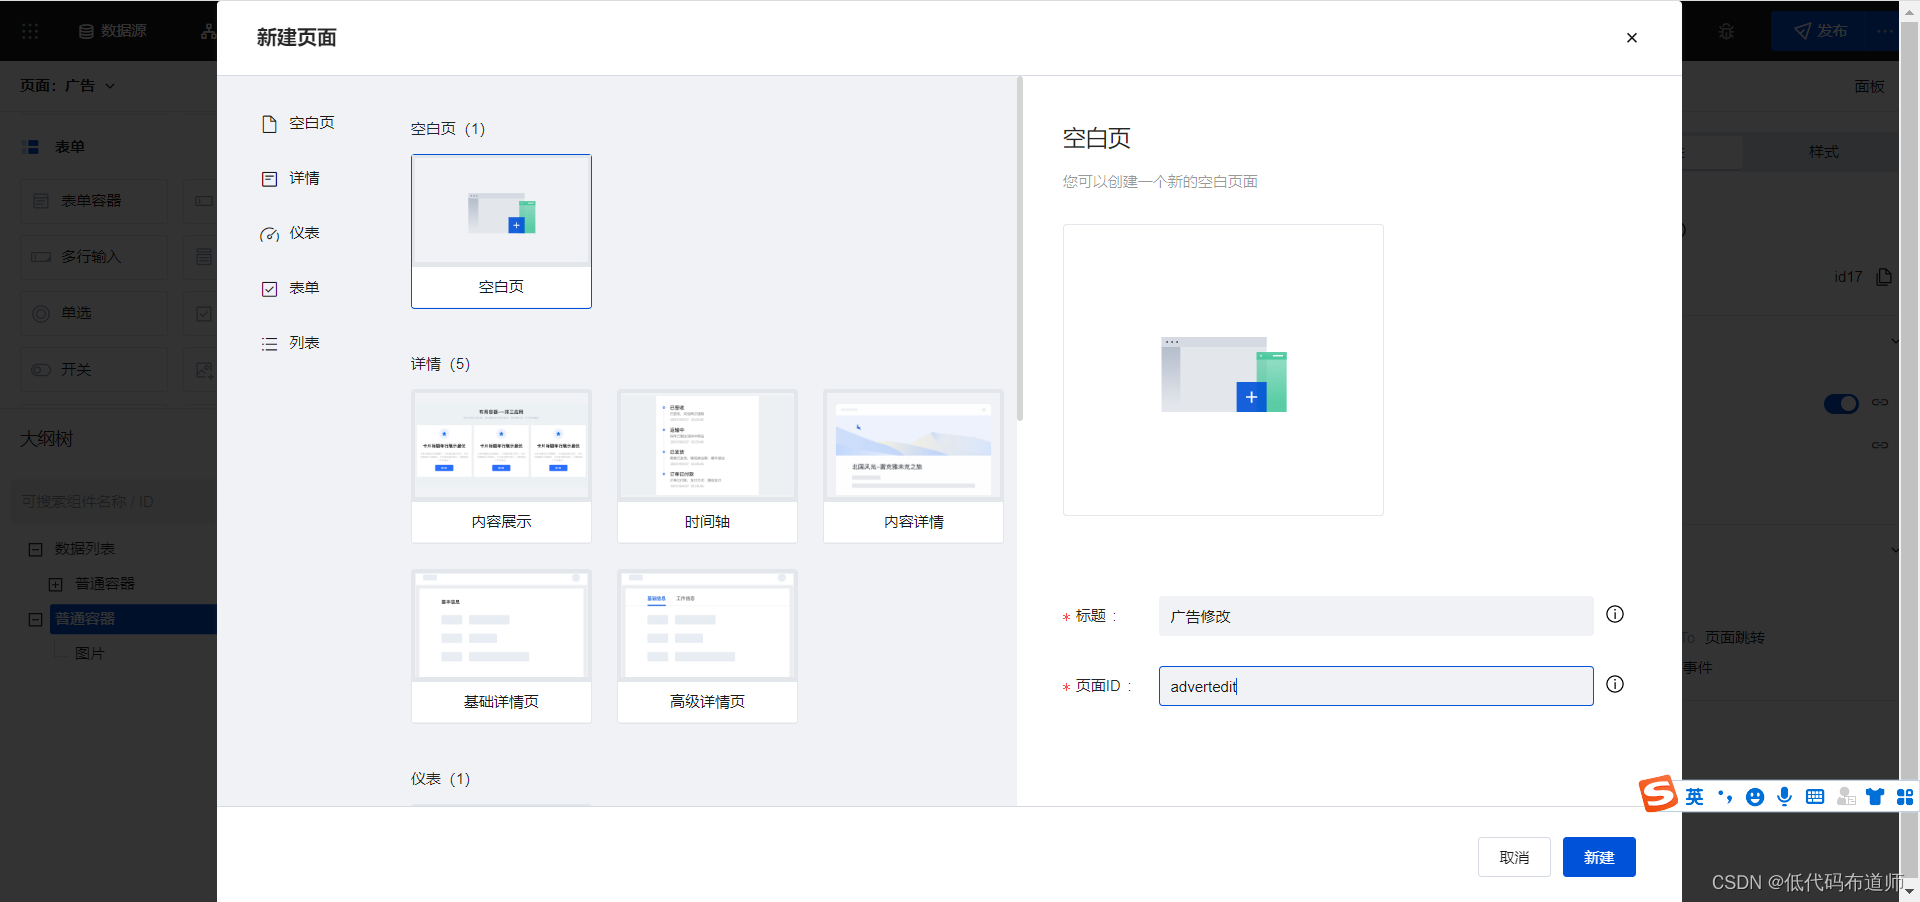Select the 详情 category in sidebar
1920x902 pixels.
coord(290,178)
